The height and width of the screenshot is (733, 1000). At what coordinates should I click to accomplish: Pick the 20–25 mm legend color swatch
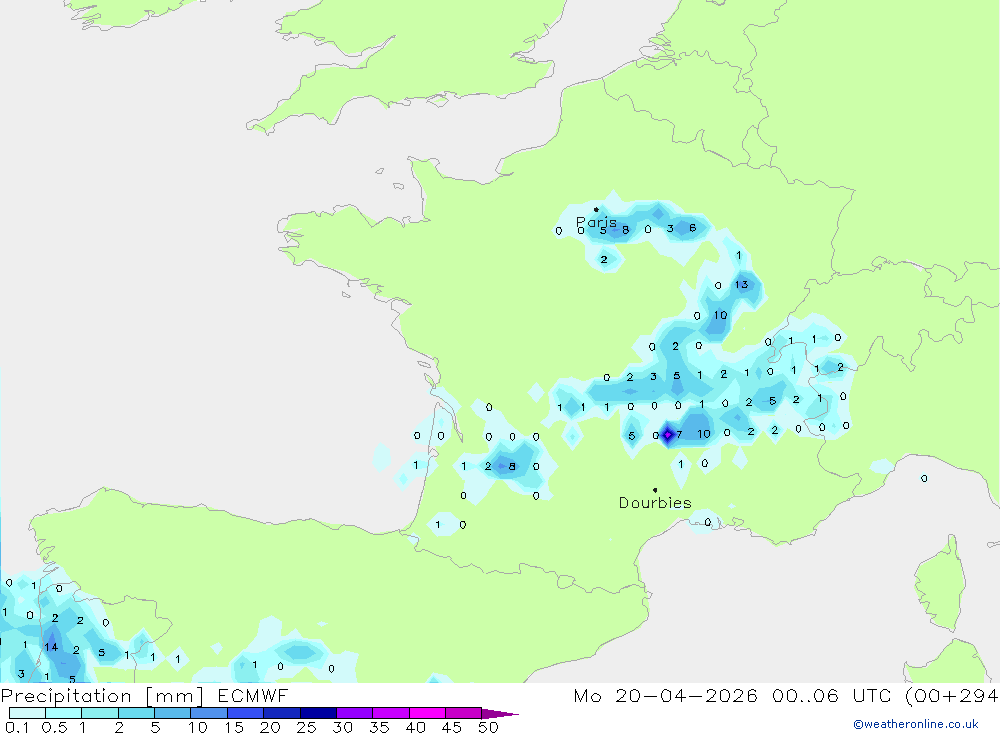click(x=282, y=713)
